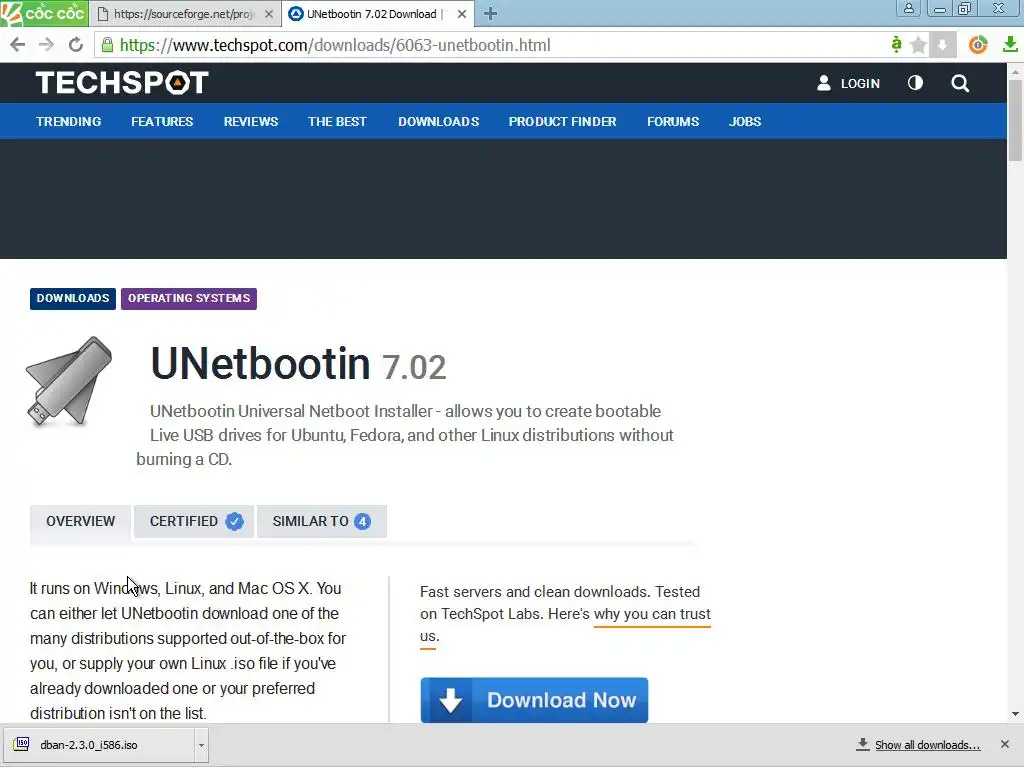1024x768 pixels.
Task: Close the sourceforge.net tab
Action: [269, 14]
